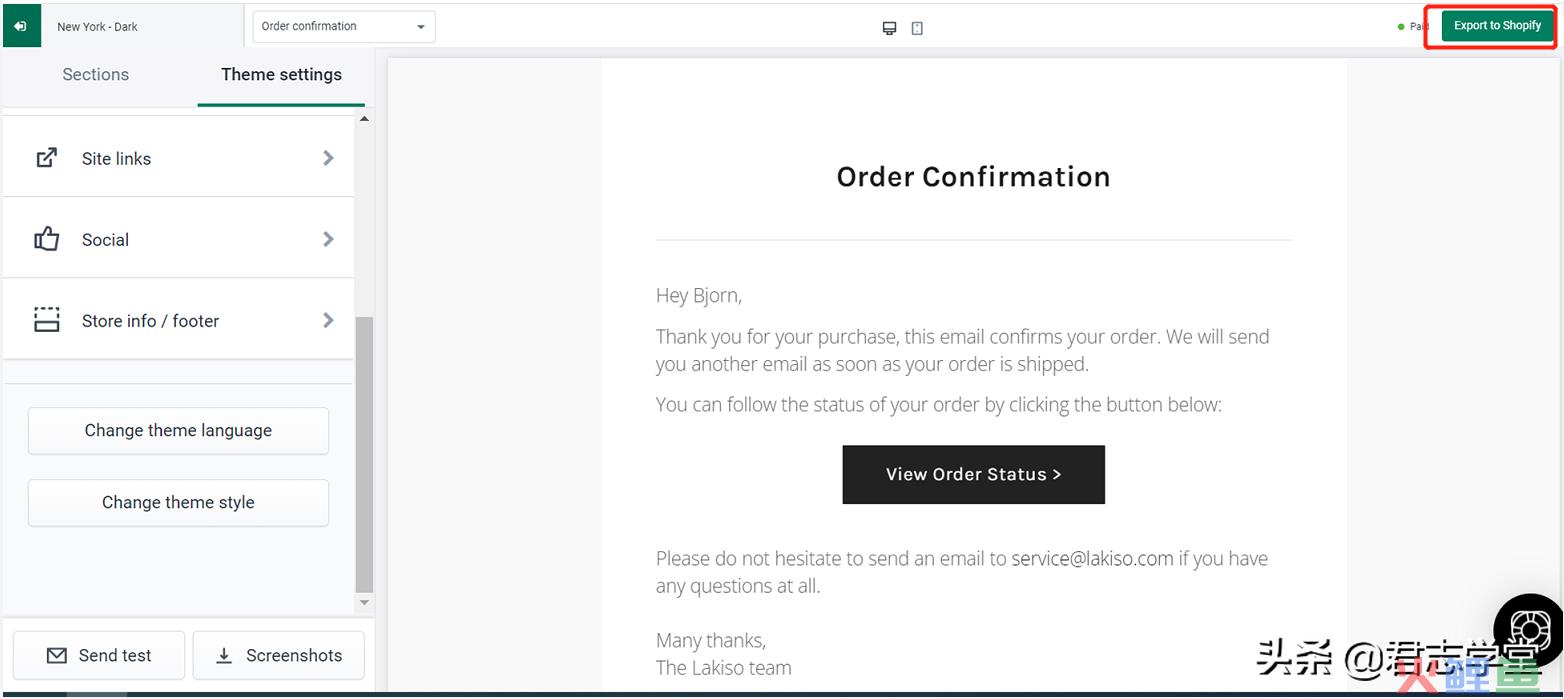1564x699 pixels.
Task: Expand Site links settings chevron
Action: [x=328, y=158]
